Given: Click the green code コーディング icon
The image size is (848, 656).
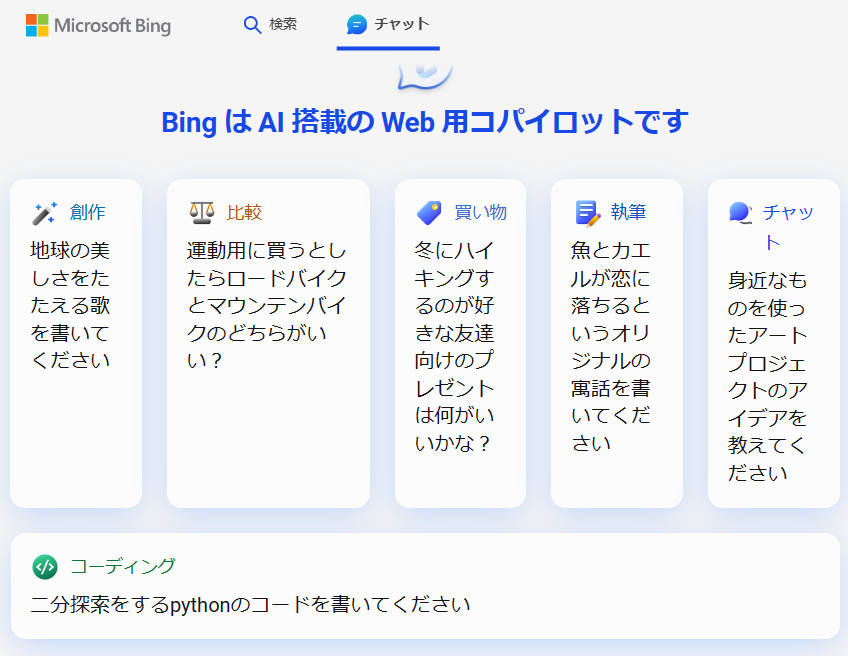Looking at the screenshot, I should pyautogui.click(x=45, y=567).
